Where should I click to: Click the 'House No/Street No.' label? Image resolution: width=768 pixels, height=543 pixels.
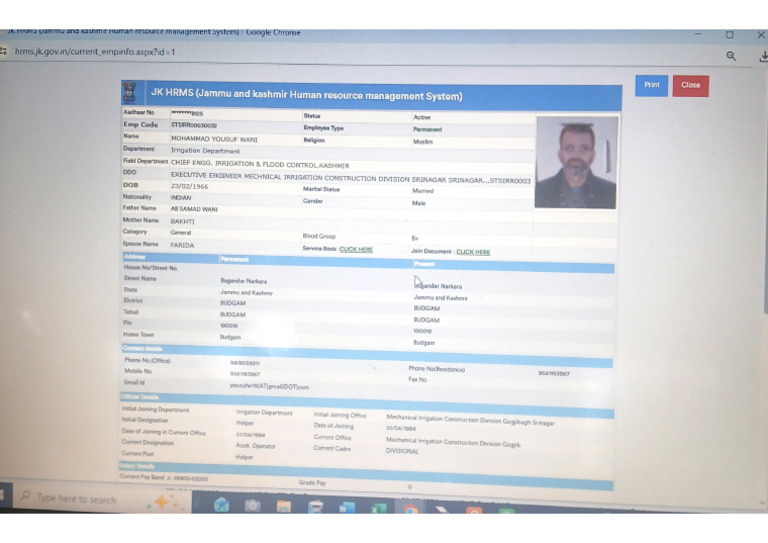(x=150, y=268)
